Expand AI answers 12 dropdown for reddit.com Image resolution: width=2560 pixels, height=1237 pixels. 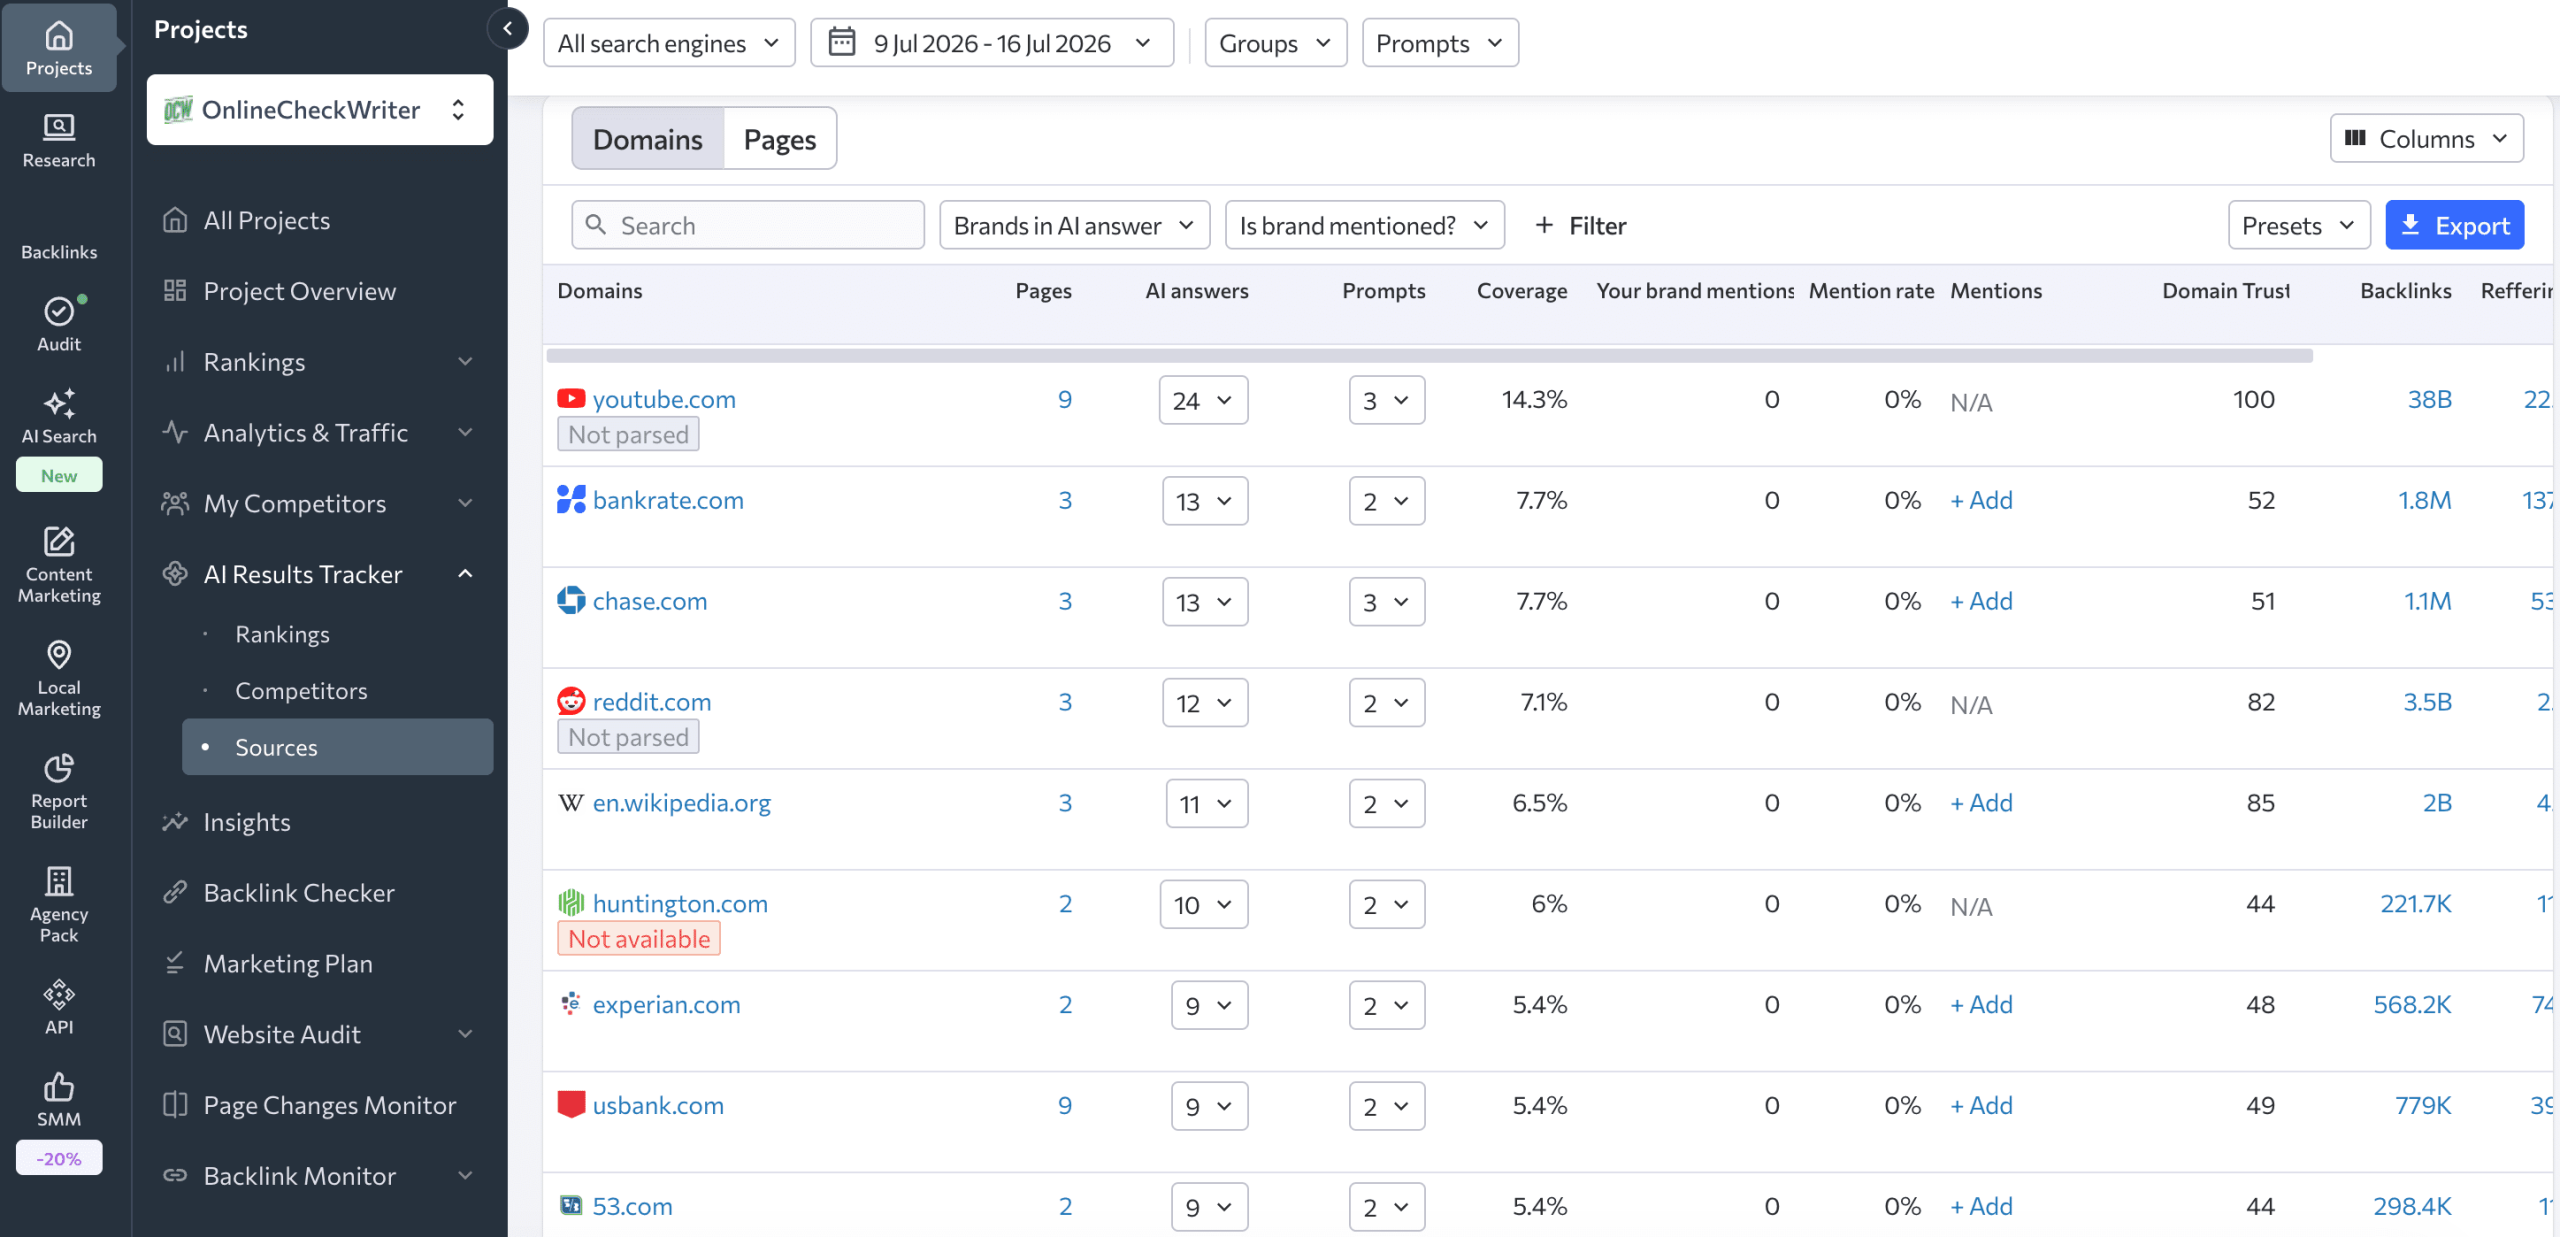(x=1205, y=703)
